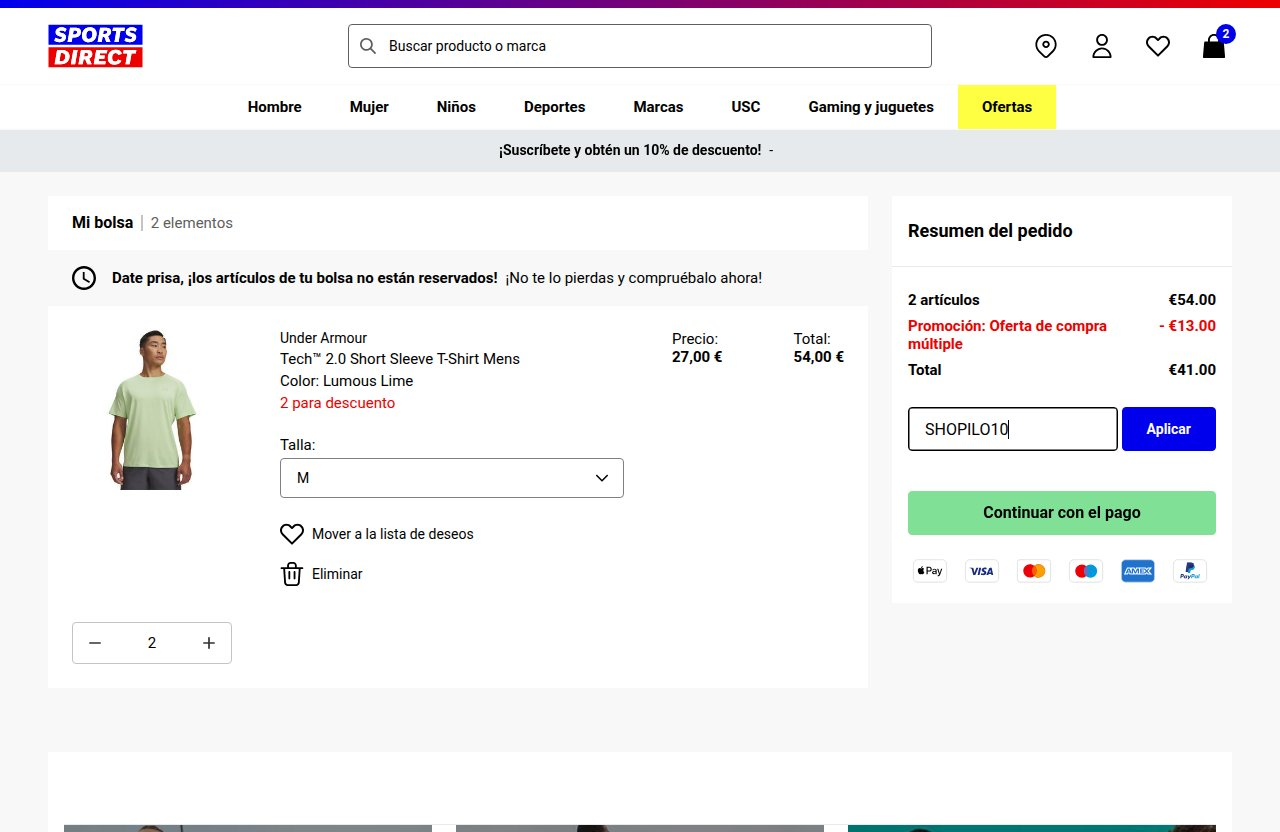This screenshot has height=832, width=1280.
Task: Click the Visa payment icon
Action: (x=982, y=571)
